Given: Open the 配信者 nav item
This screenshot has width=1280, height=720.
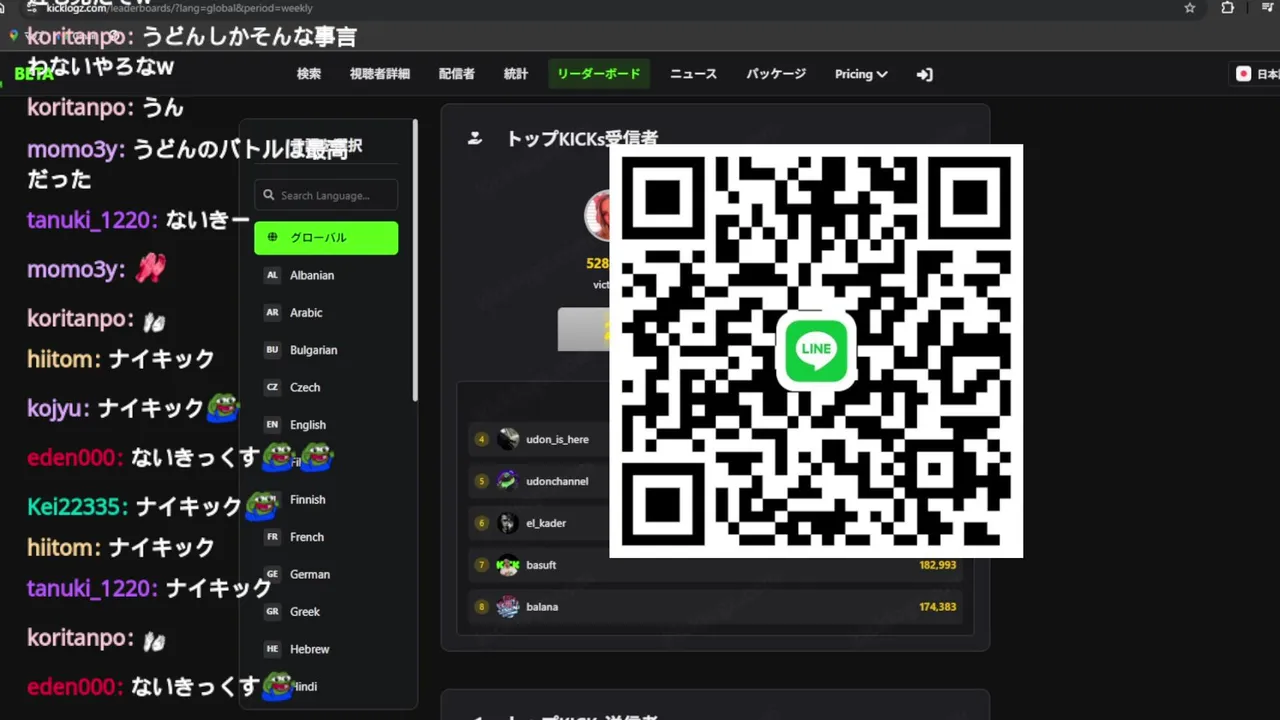Looking at the screenshot, I should pos(456,74).
